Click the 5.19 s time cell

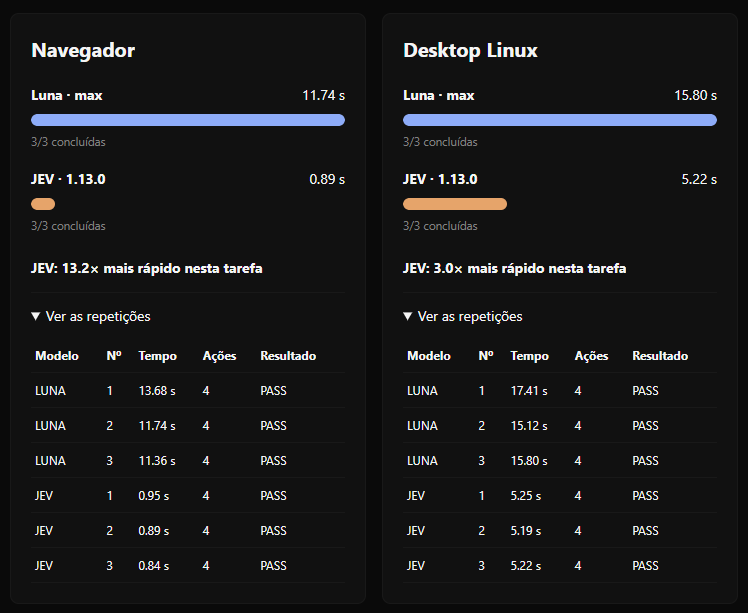(526, 530)
